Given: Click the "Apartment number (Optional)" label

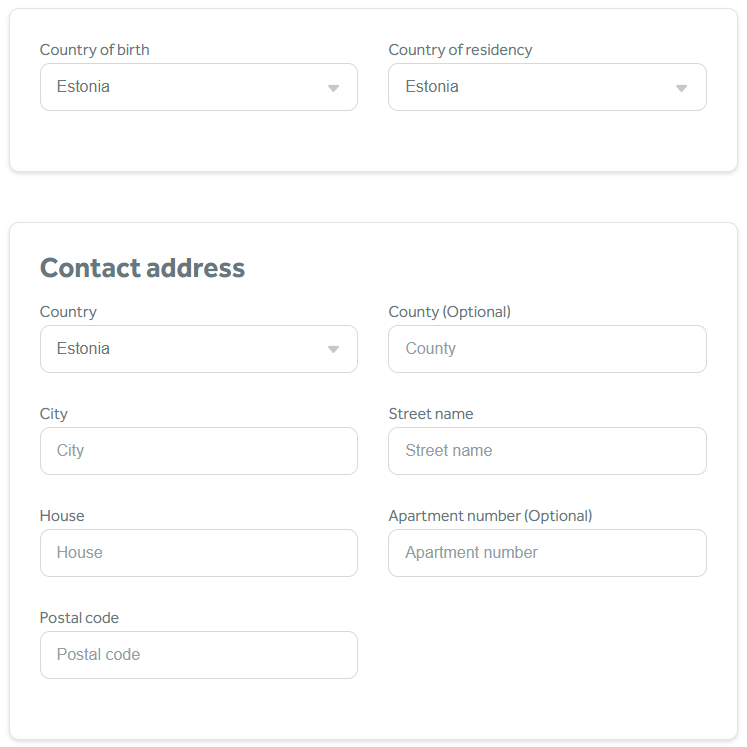Looking at the screenshot, I should point(490,516).
